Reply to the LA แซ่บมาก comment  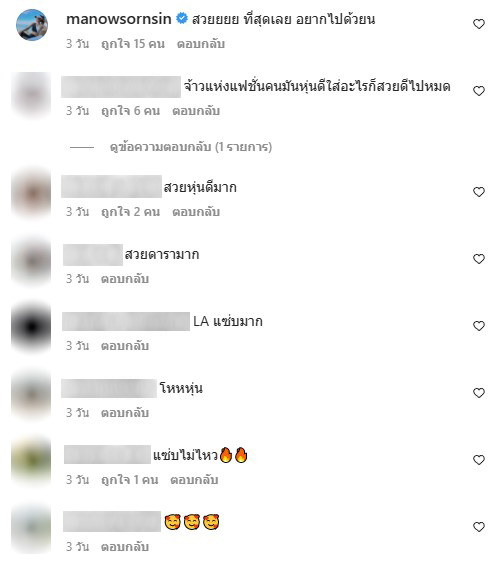[125, 346]
